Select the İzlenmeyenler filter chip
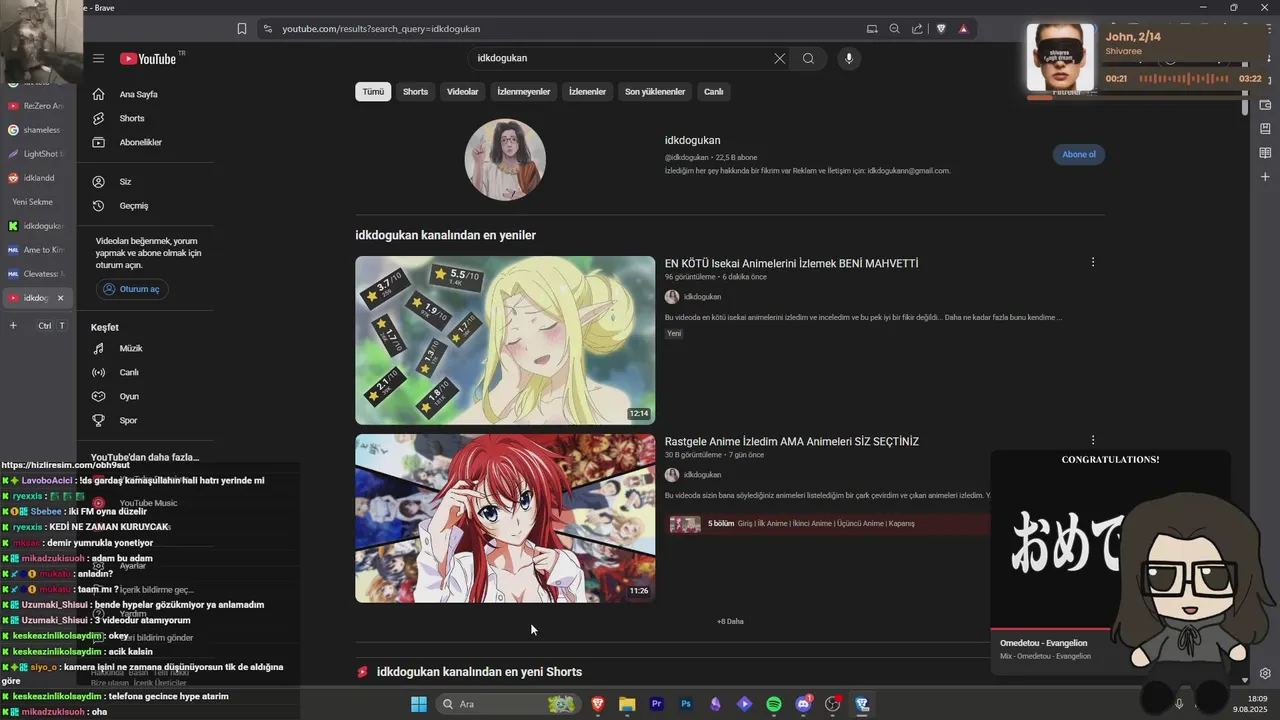The image size is (1280, 720). point(524,91)
